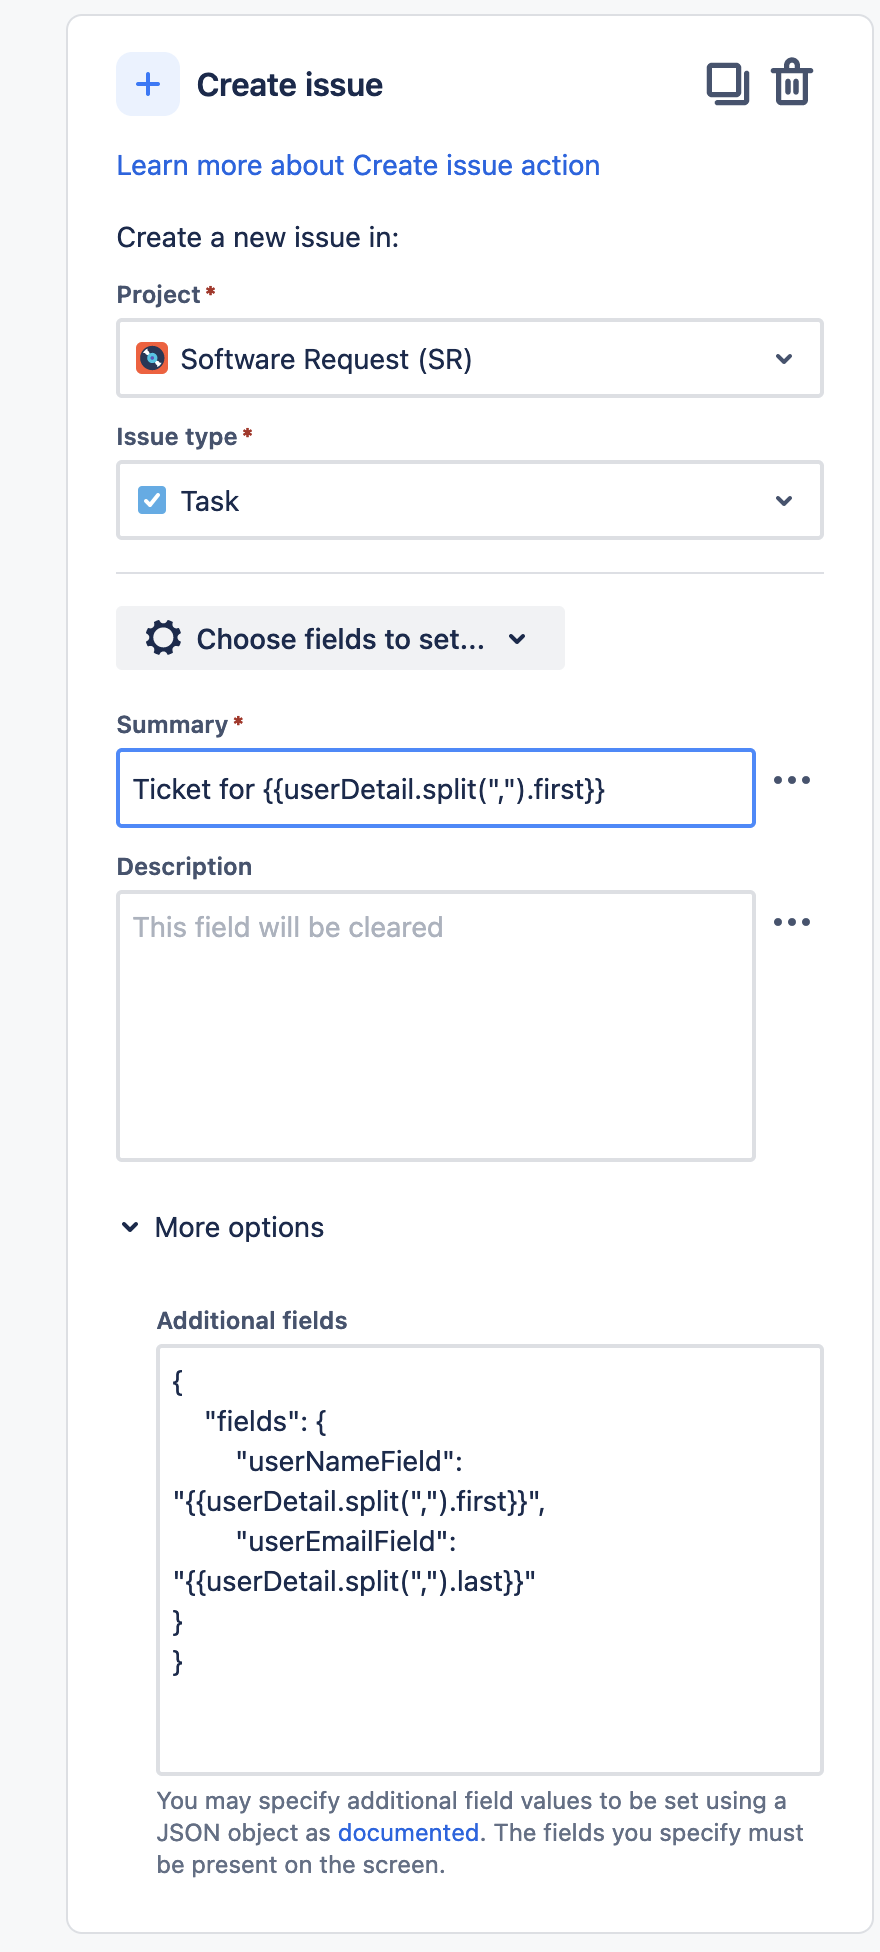Click the documented hyperlink below Additional fields
This screenshot has height=1952, width=880.
407,1832
